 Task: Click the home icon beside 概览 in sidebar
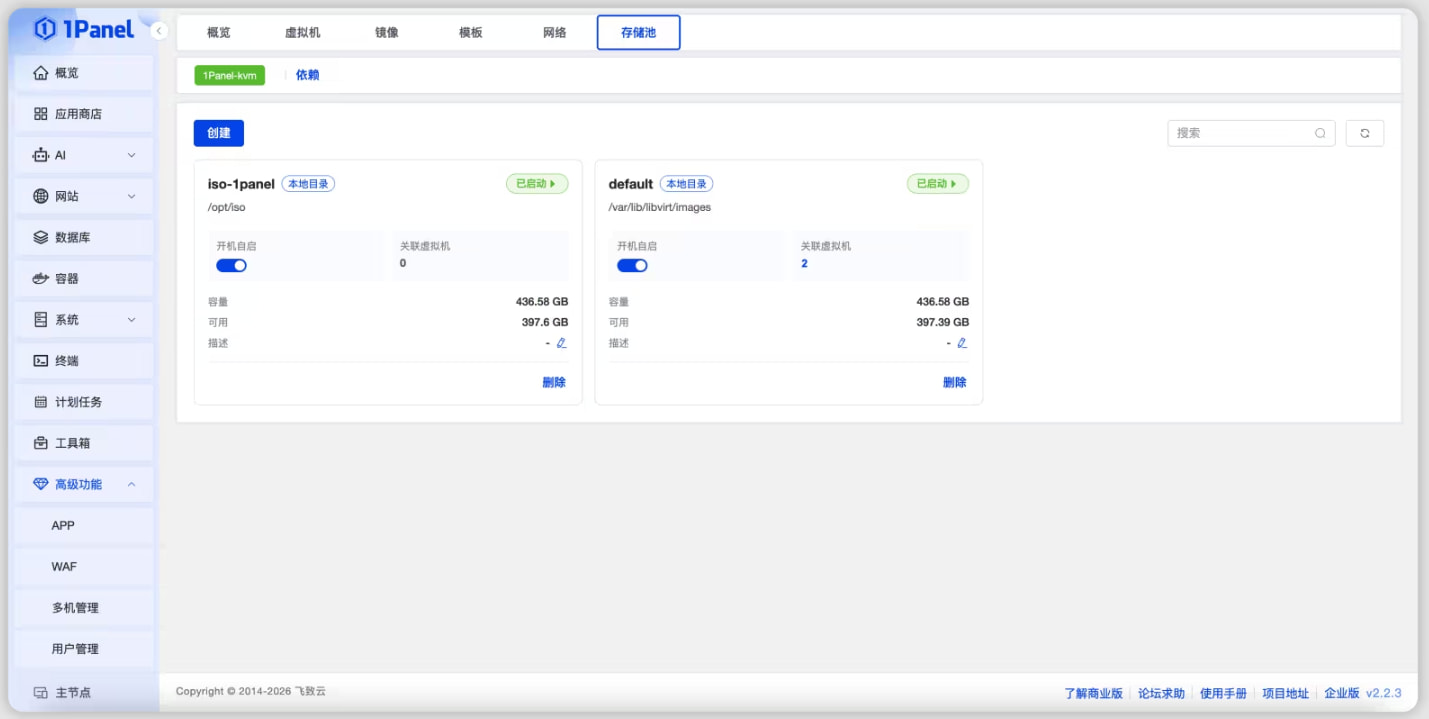(x=41, y=73)
